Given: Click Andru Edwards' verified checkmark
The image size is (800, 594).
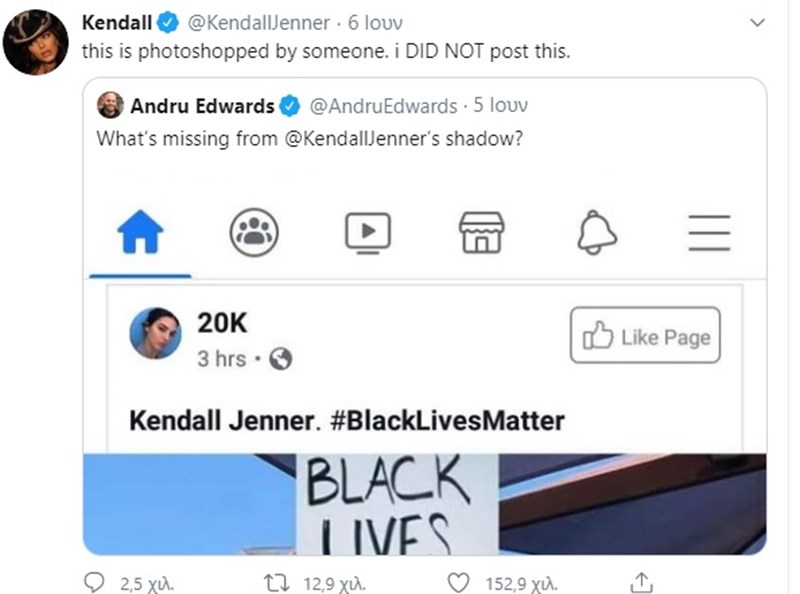Looking at the screenshot, I should (x=292, y=106).
